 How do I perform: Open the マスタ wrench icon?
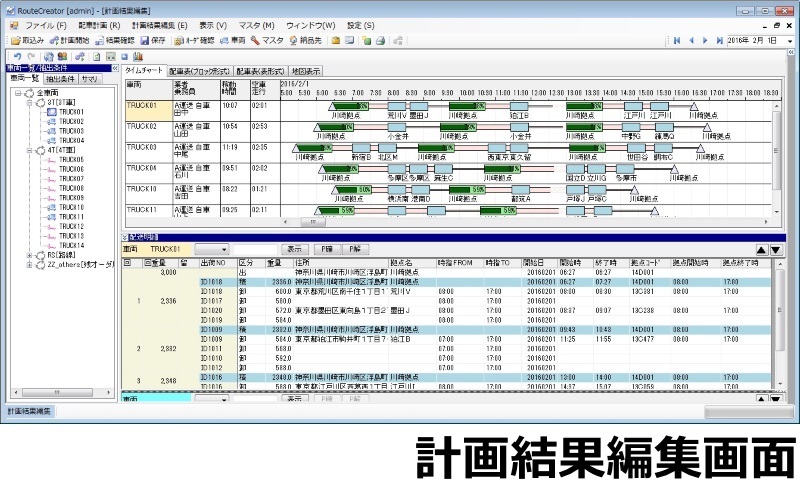(255, 40)
